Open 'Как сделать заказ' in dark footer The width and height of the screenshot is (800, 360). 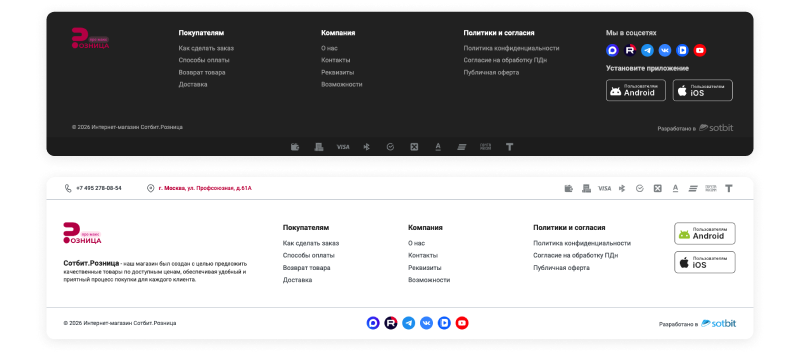(x=206, y=48)
